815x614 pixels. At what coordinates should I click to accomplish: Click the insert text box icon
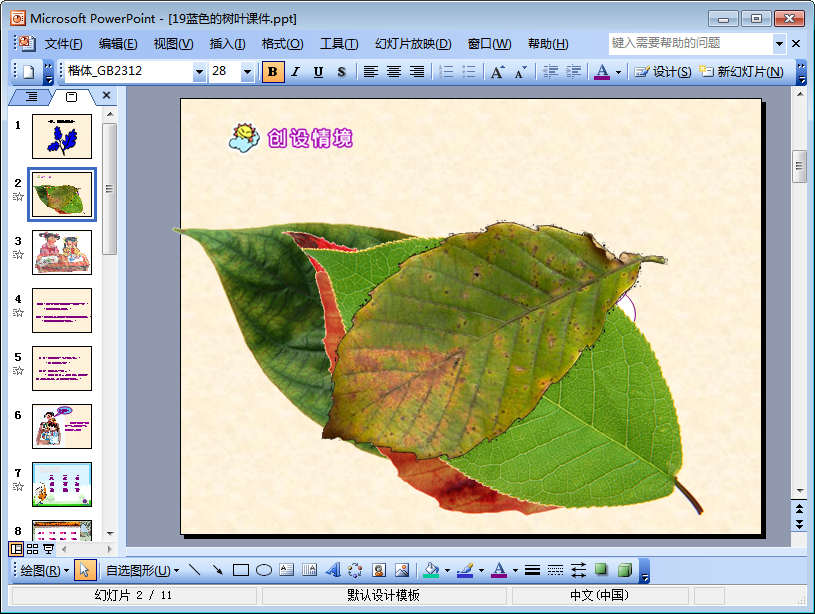[287, 570]
